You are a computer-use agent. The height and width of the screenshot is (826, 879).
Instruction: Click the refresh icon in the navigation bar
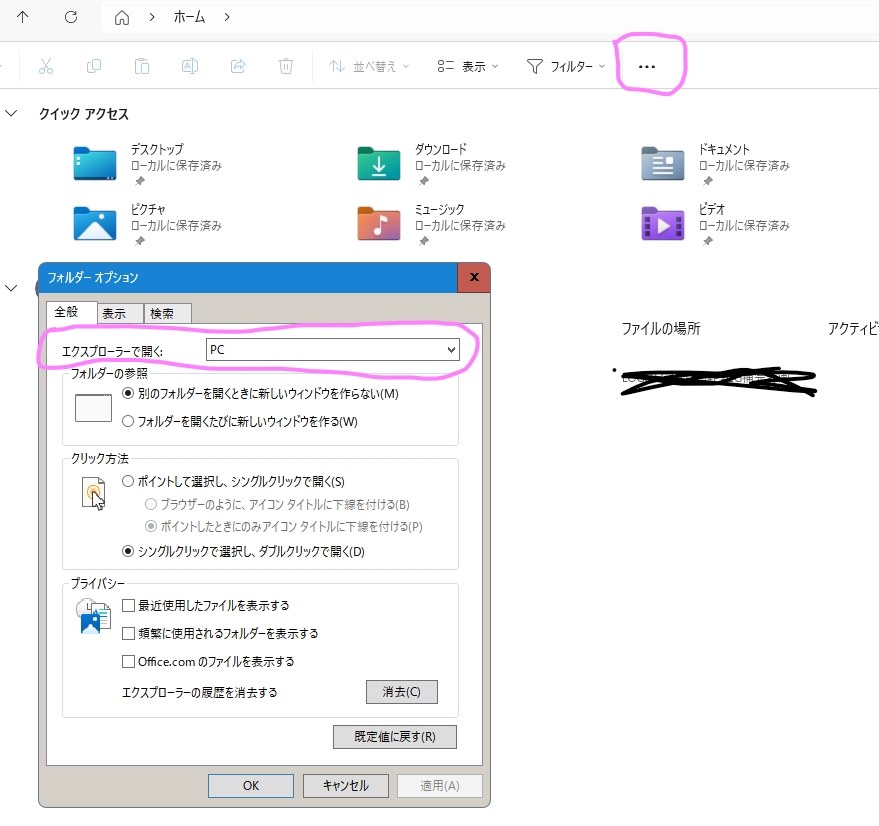[69, 17]
